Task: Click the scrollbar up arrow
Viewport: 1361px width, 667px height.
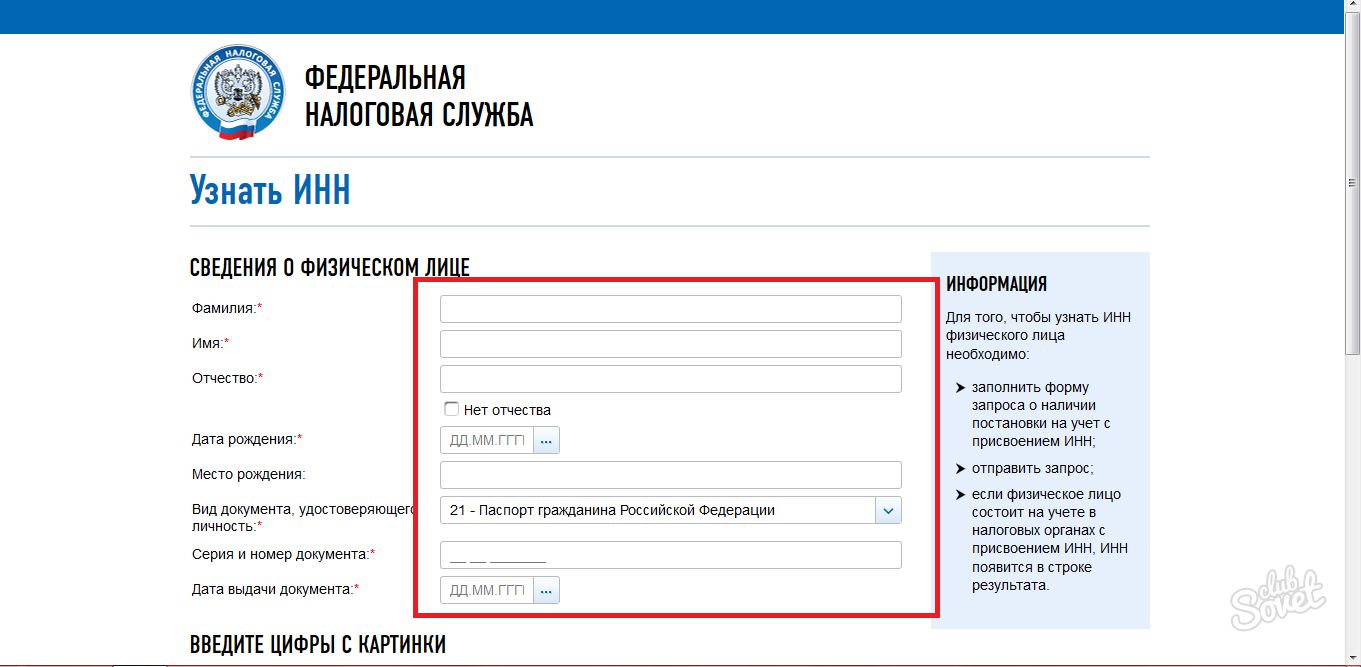Action: pos(1353,7)
